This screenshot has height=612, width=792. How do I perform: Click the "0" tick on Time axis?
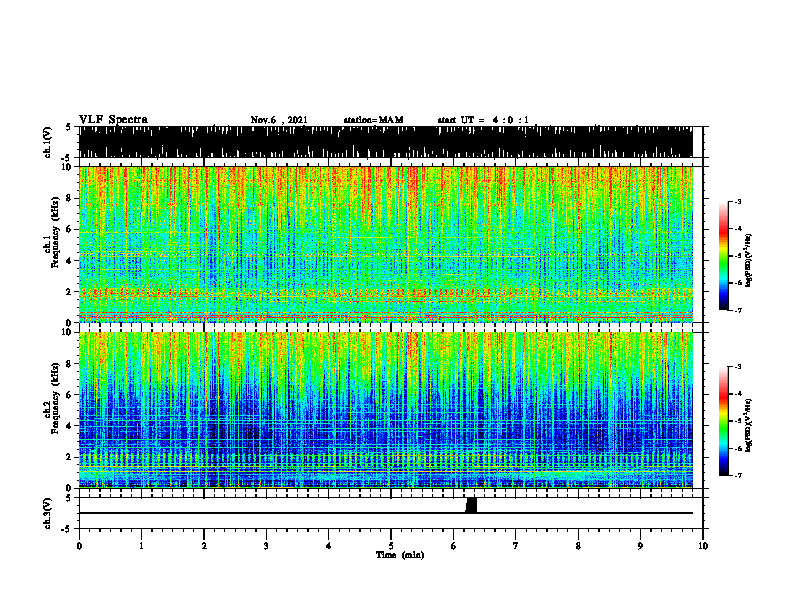79,546
